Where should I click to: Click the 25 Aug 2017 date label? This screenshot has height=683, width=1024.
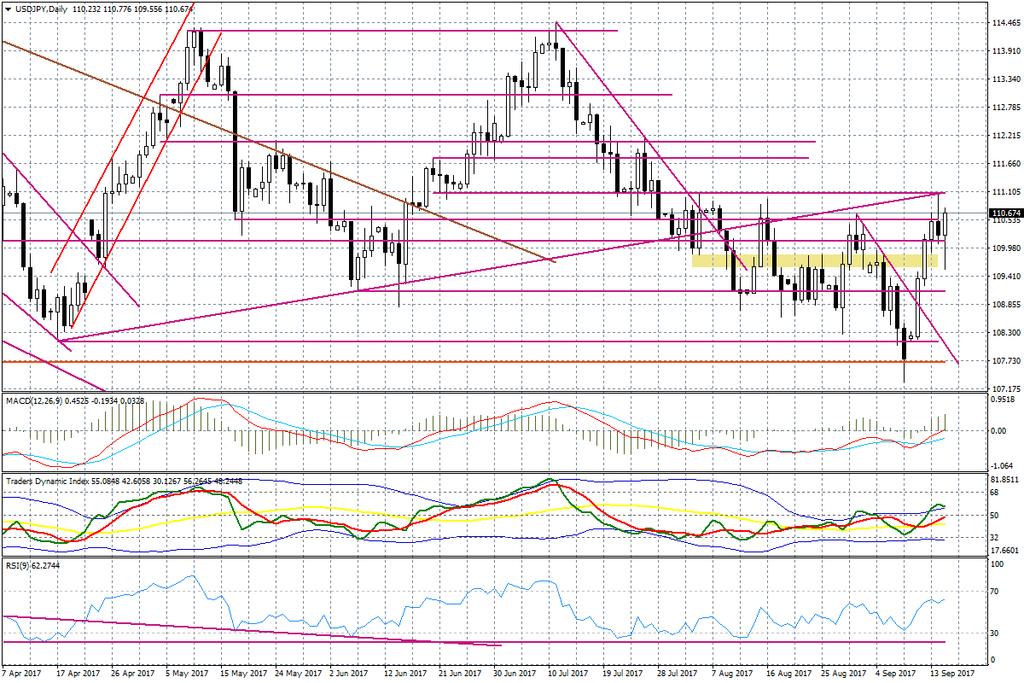(844, 673)
